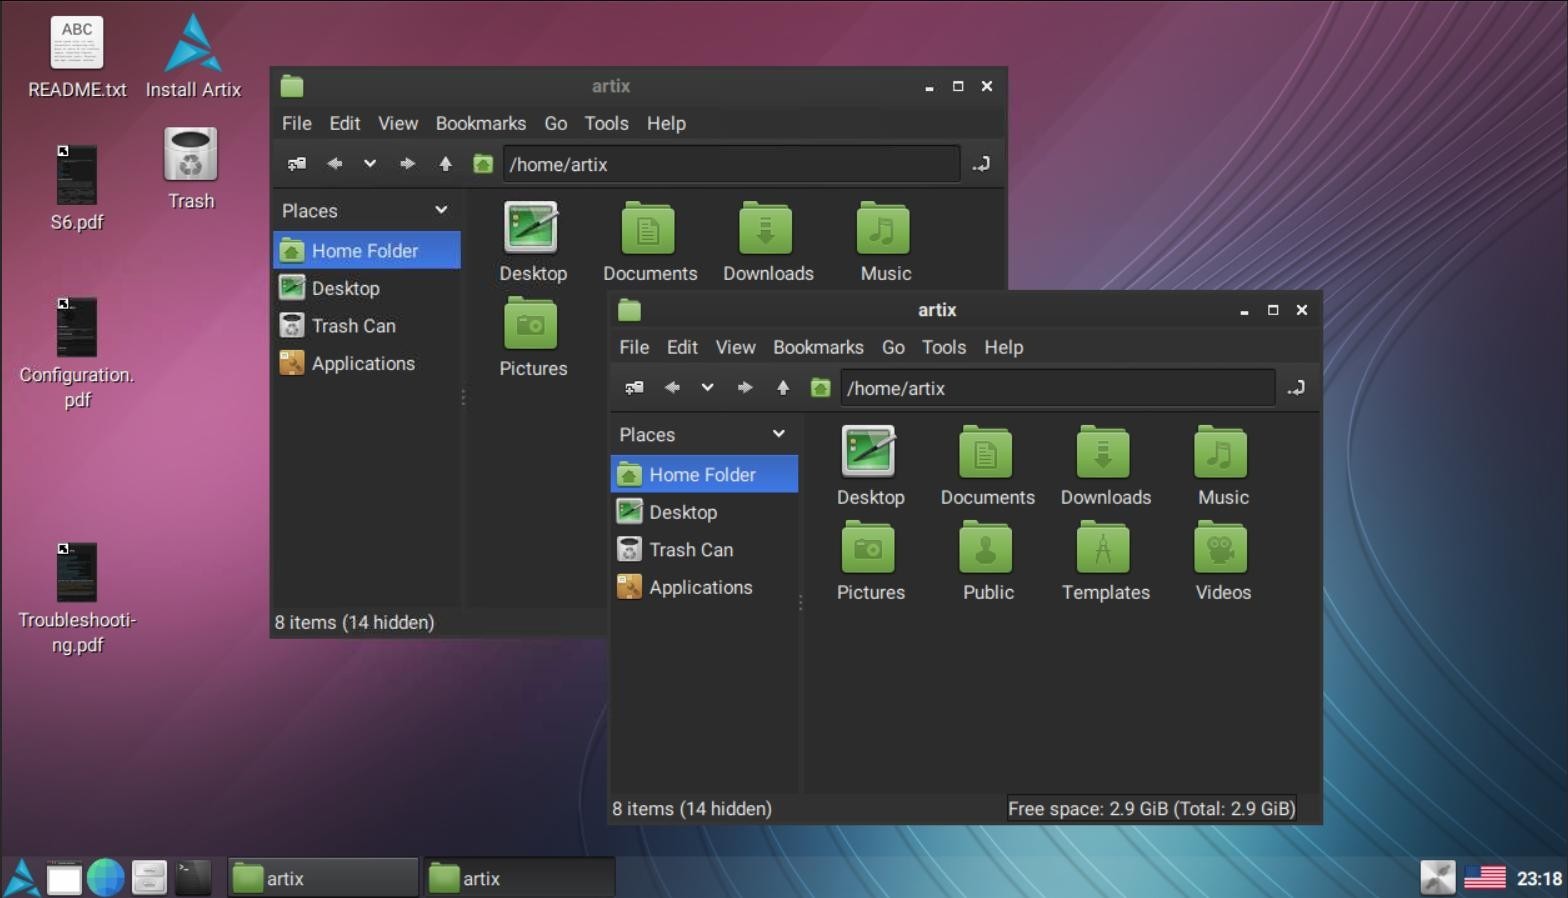Click path field in front artix window
Screen dimensions: 1568x898
point(1057,388)
